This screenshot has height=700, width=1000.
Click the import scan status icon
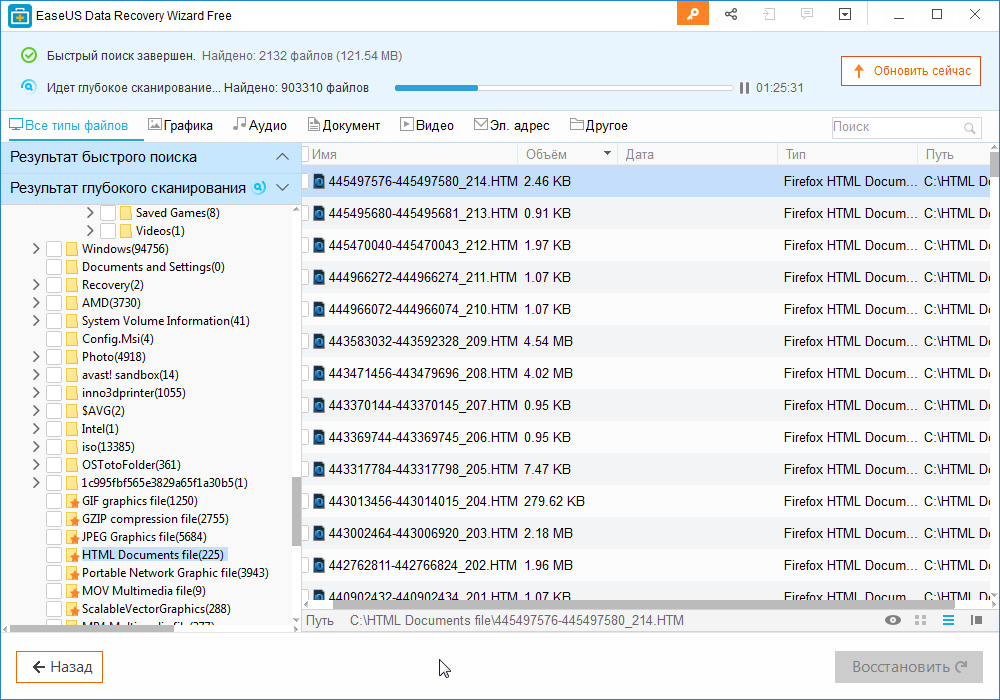click(x=769, y=14)
